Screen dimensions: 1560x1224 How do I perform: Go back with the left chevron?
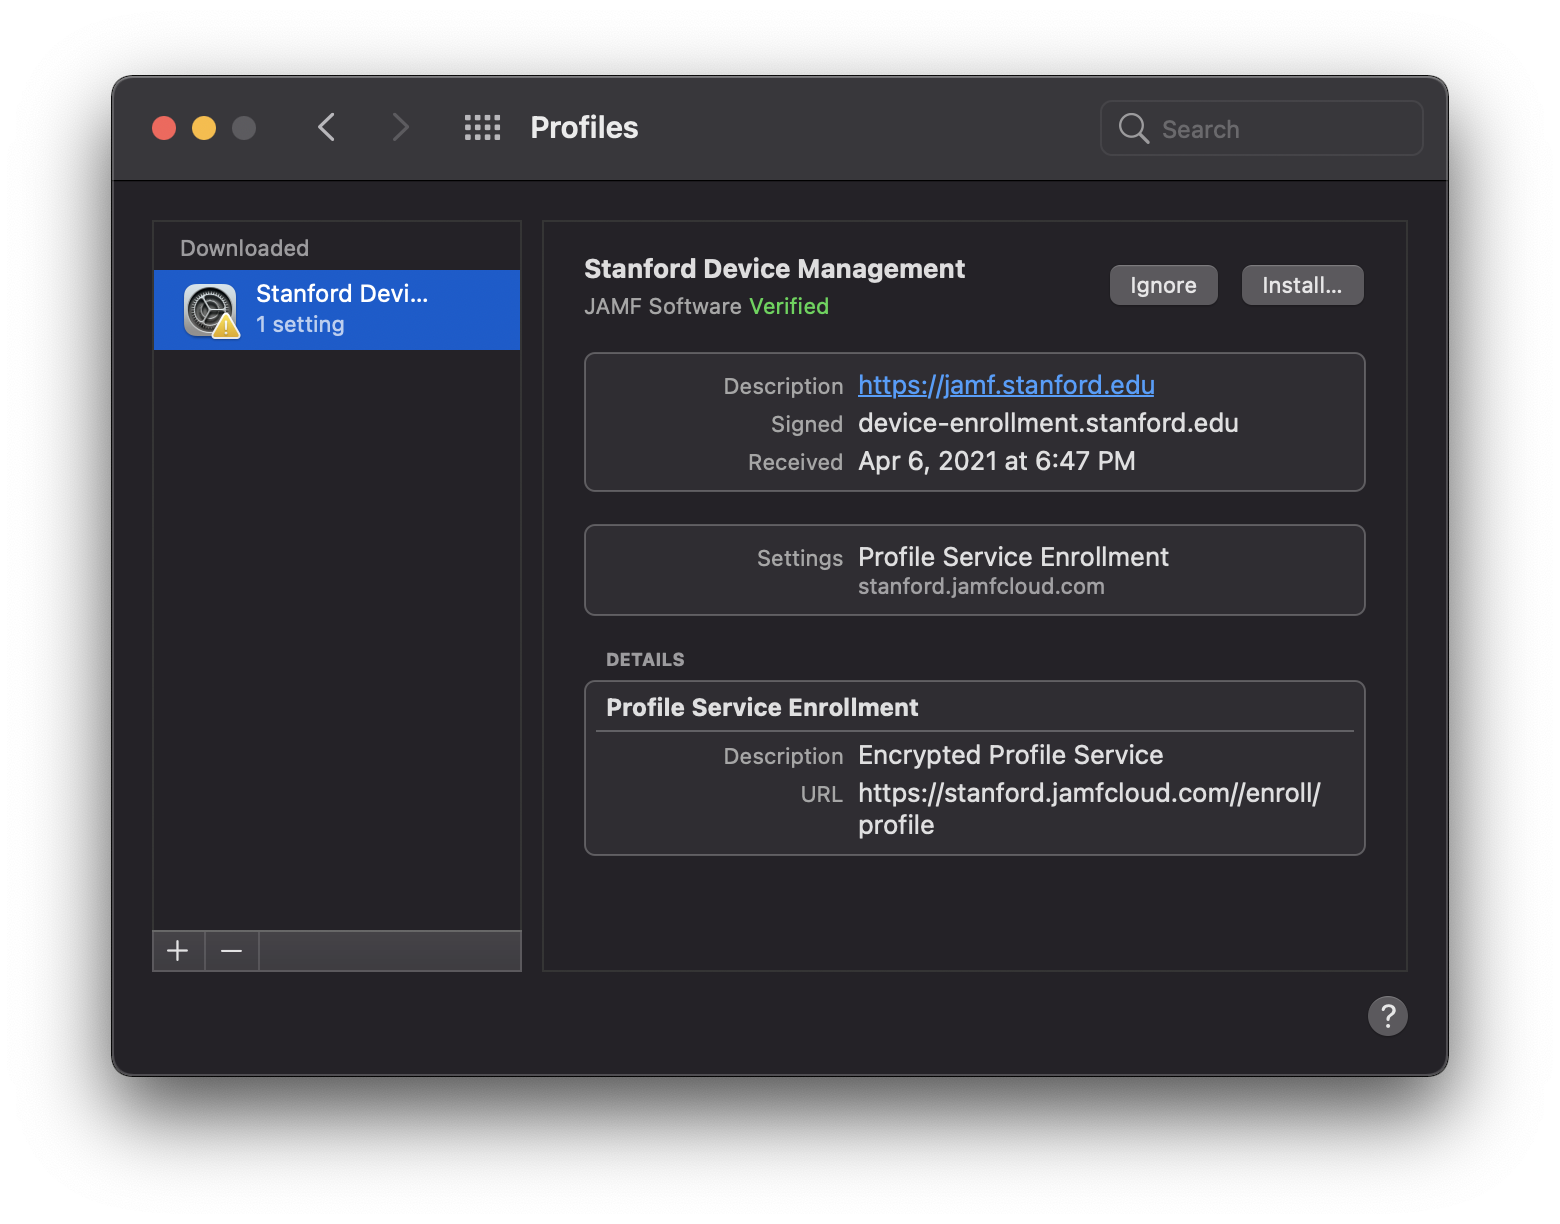(x=326, y=128)
